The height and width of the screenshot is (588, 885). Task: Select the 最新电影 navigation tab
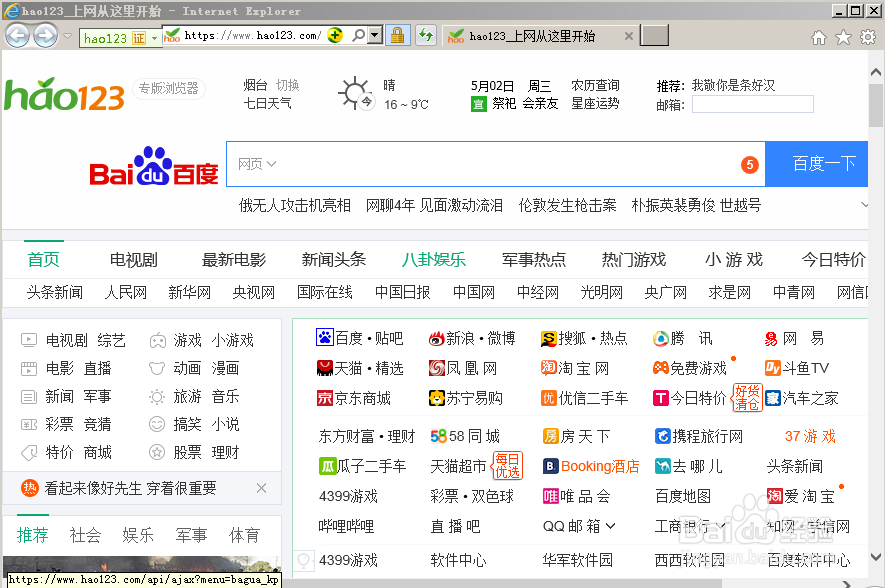[234, 260]
